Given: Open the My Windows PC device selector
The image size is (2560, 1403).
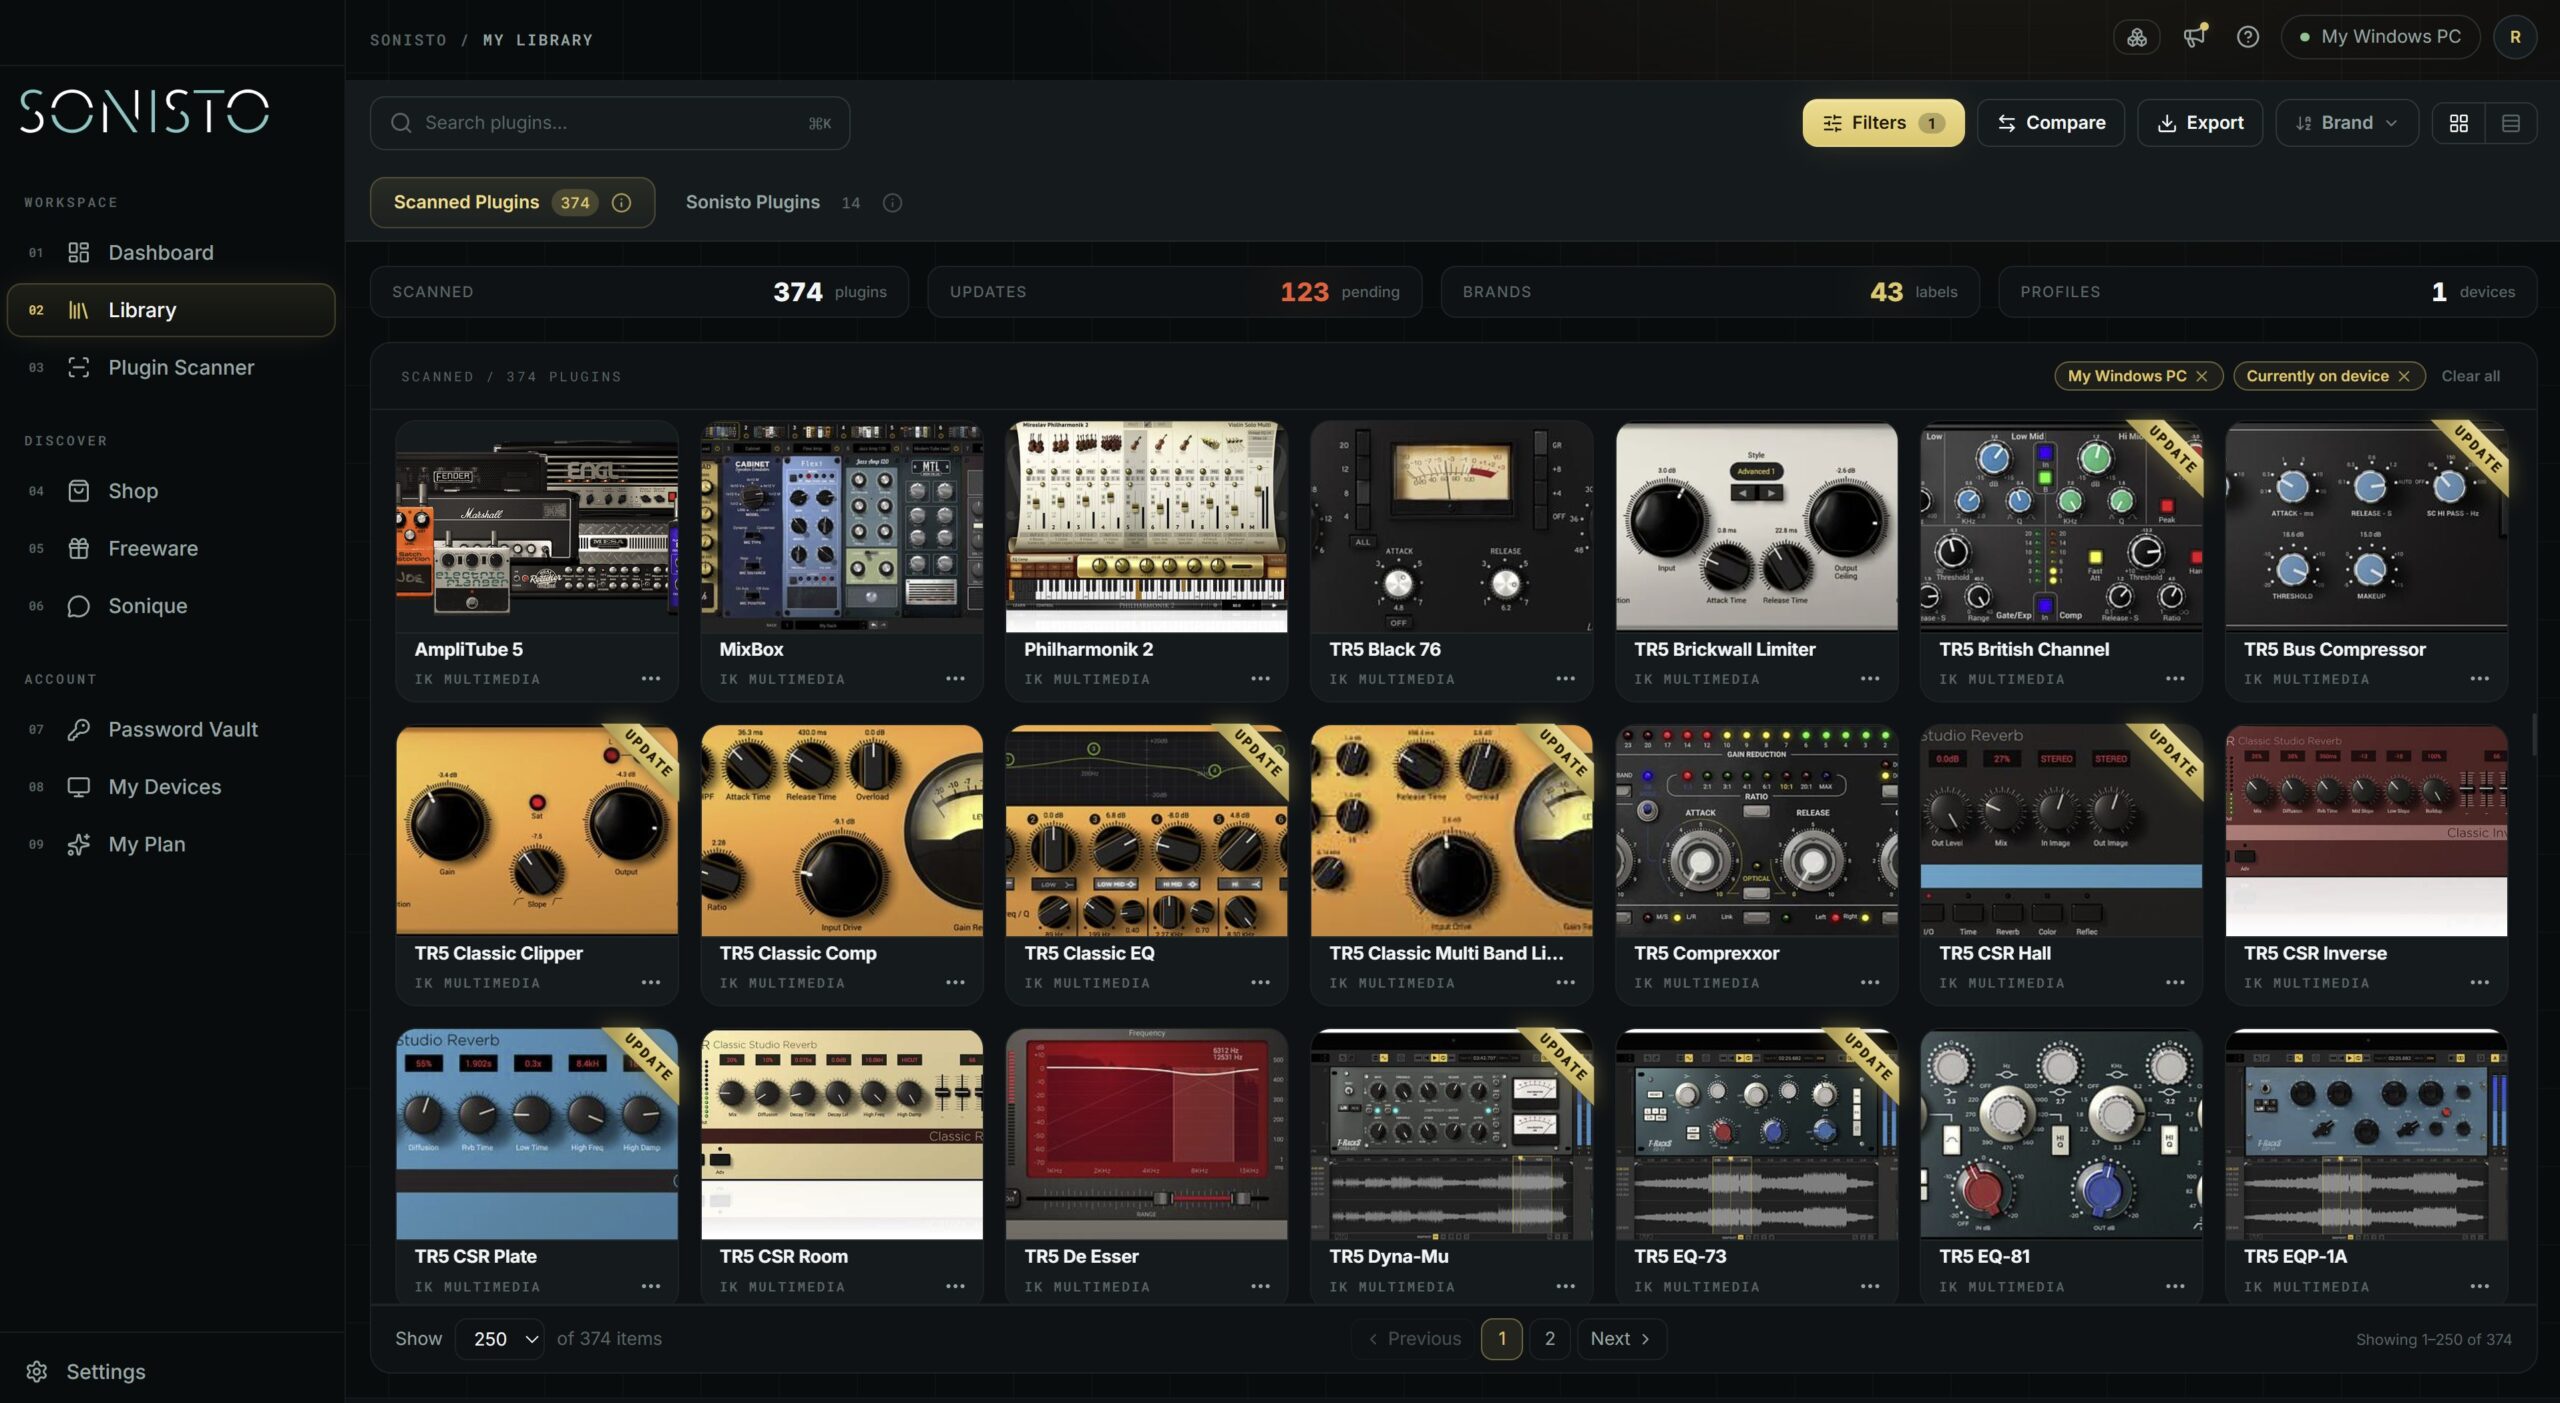Looking at the screenshot, I should point(2380,37).
